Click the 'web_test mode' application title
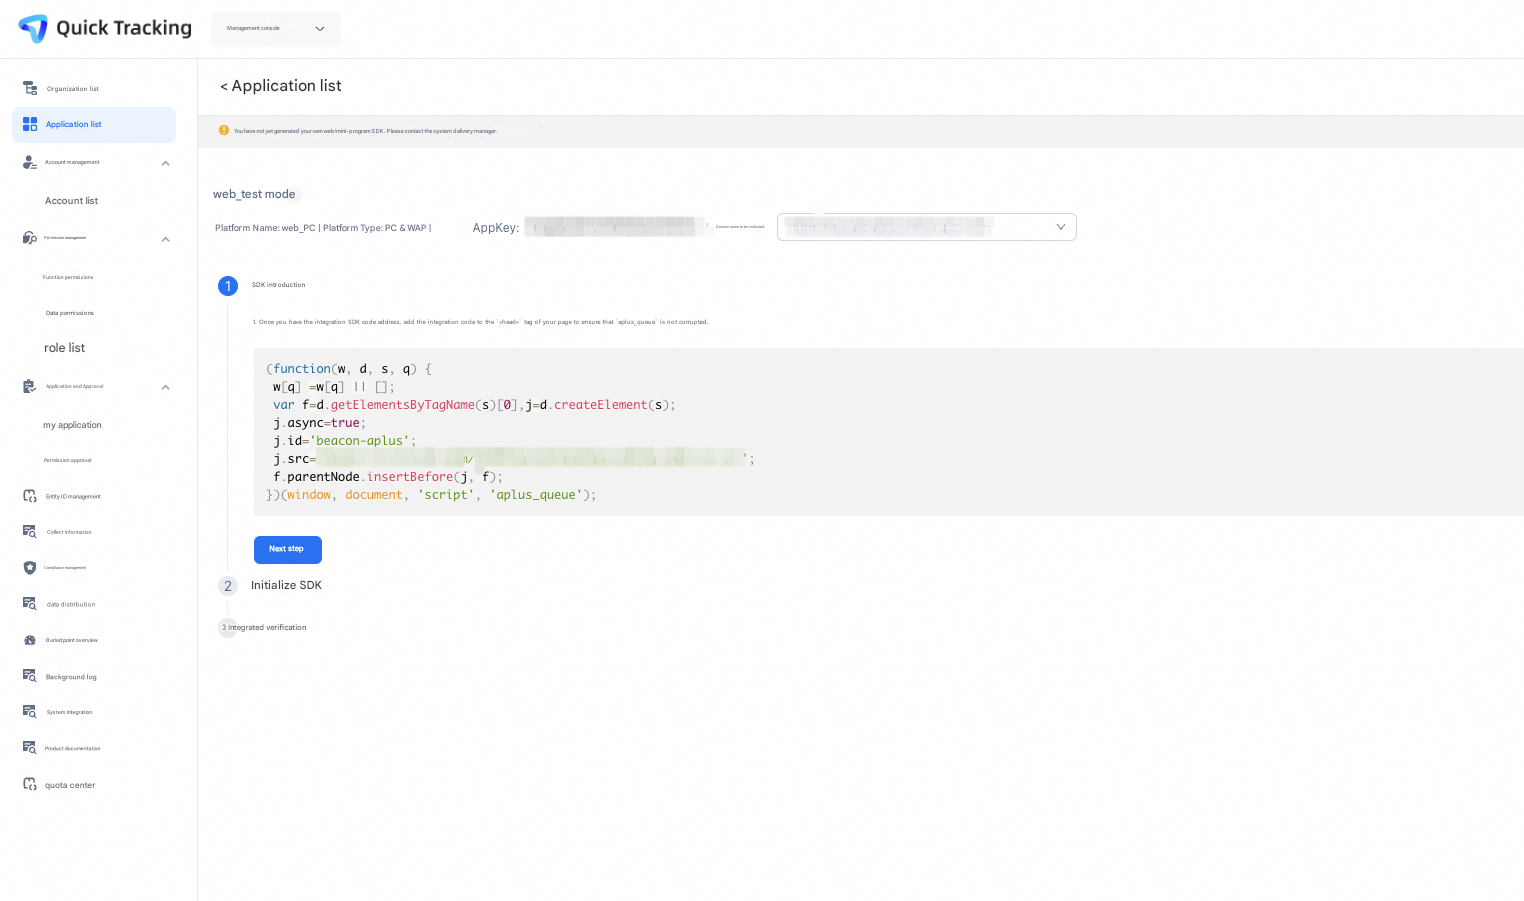The image size is (1524, 901). pyautogui.click(x=254, y=194)
